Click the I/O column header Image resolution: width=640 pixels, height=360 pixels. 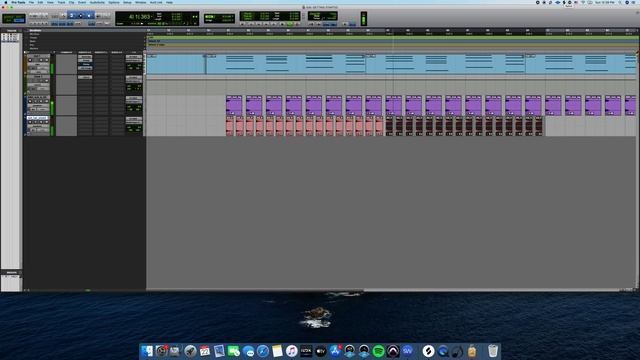tap(134, 52)
